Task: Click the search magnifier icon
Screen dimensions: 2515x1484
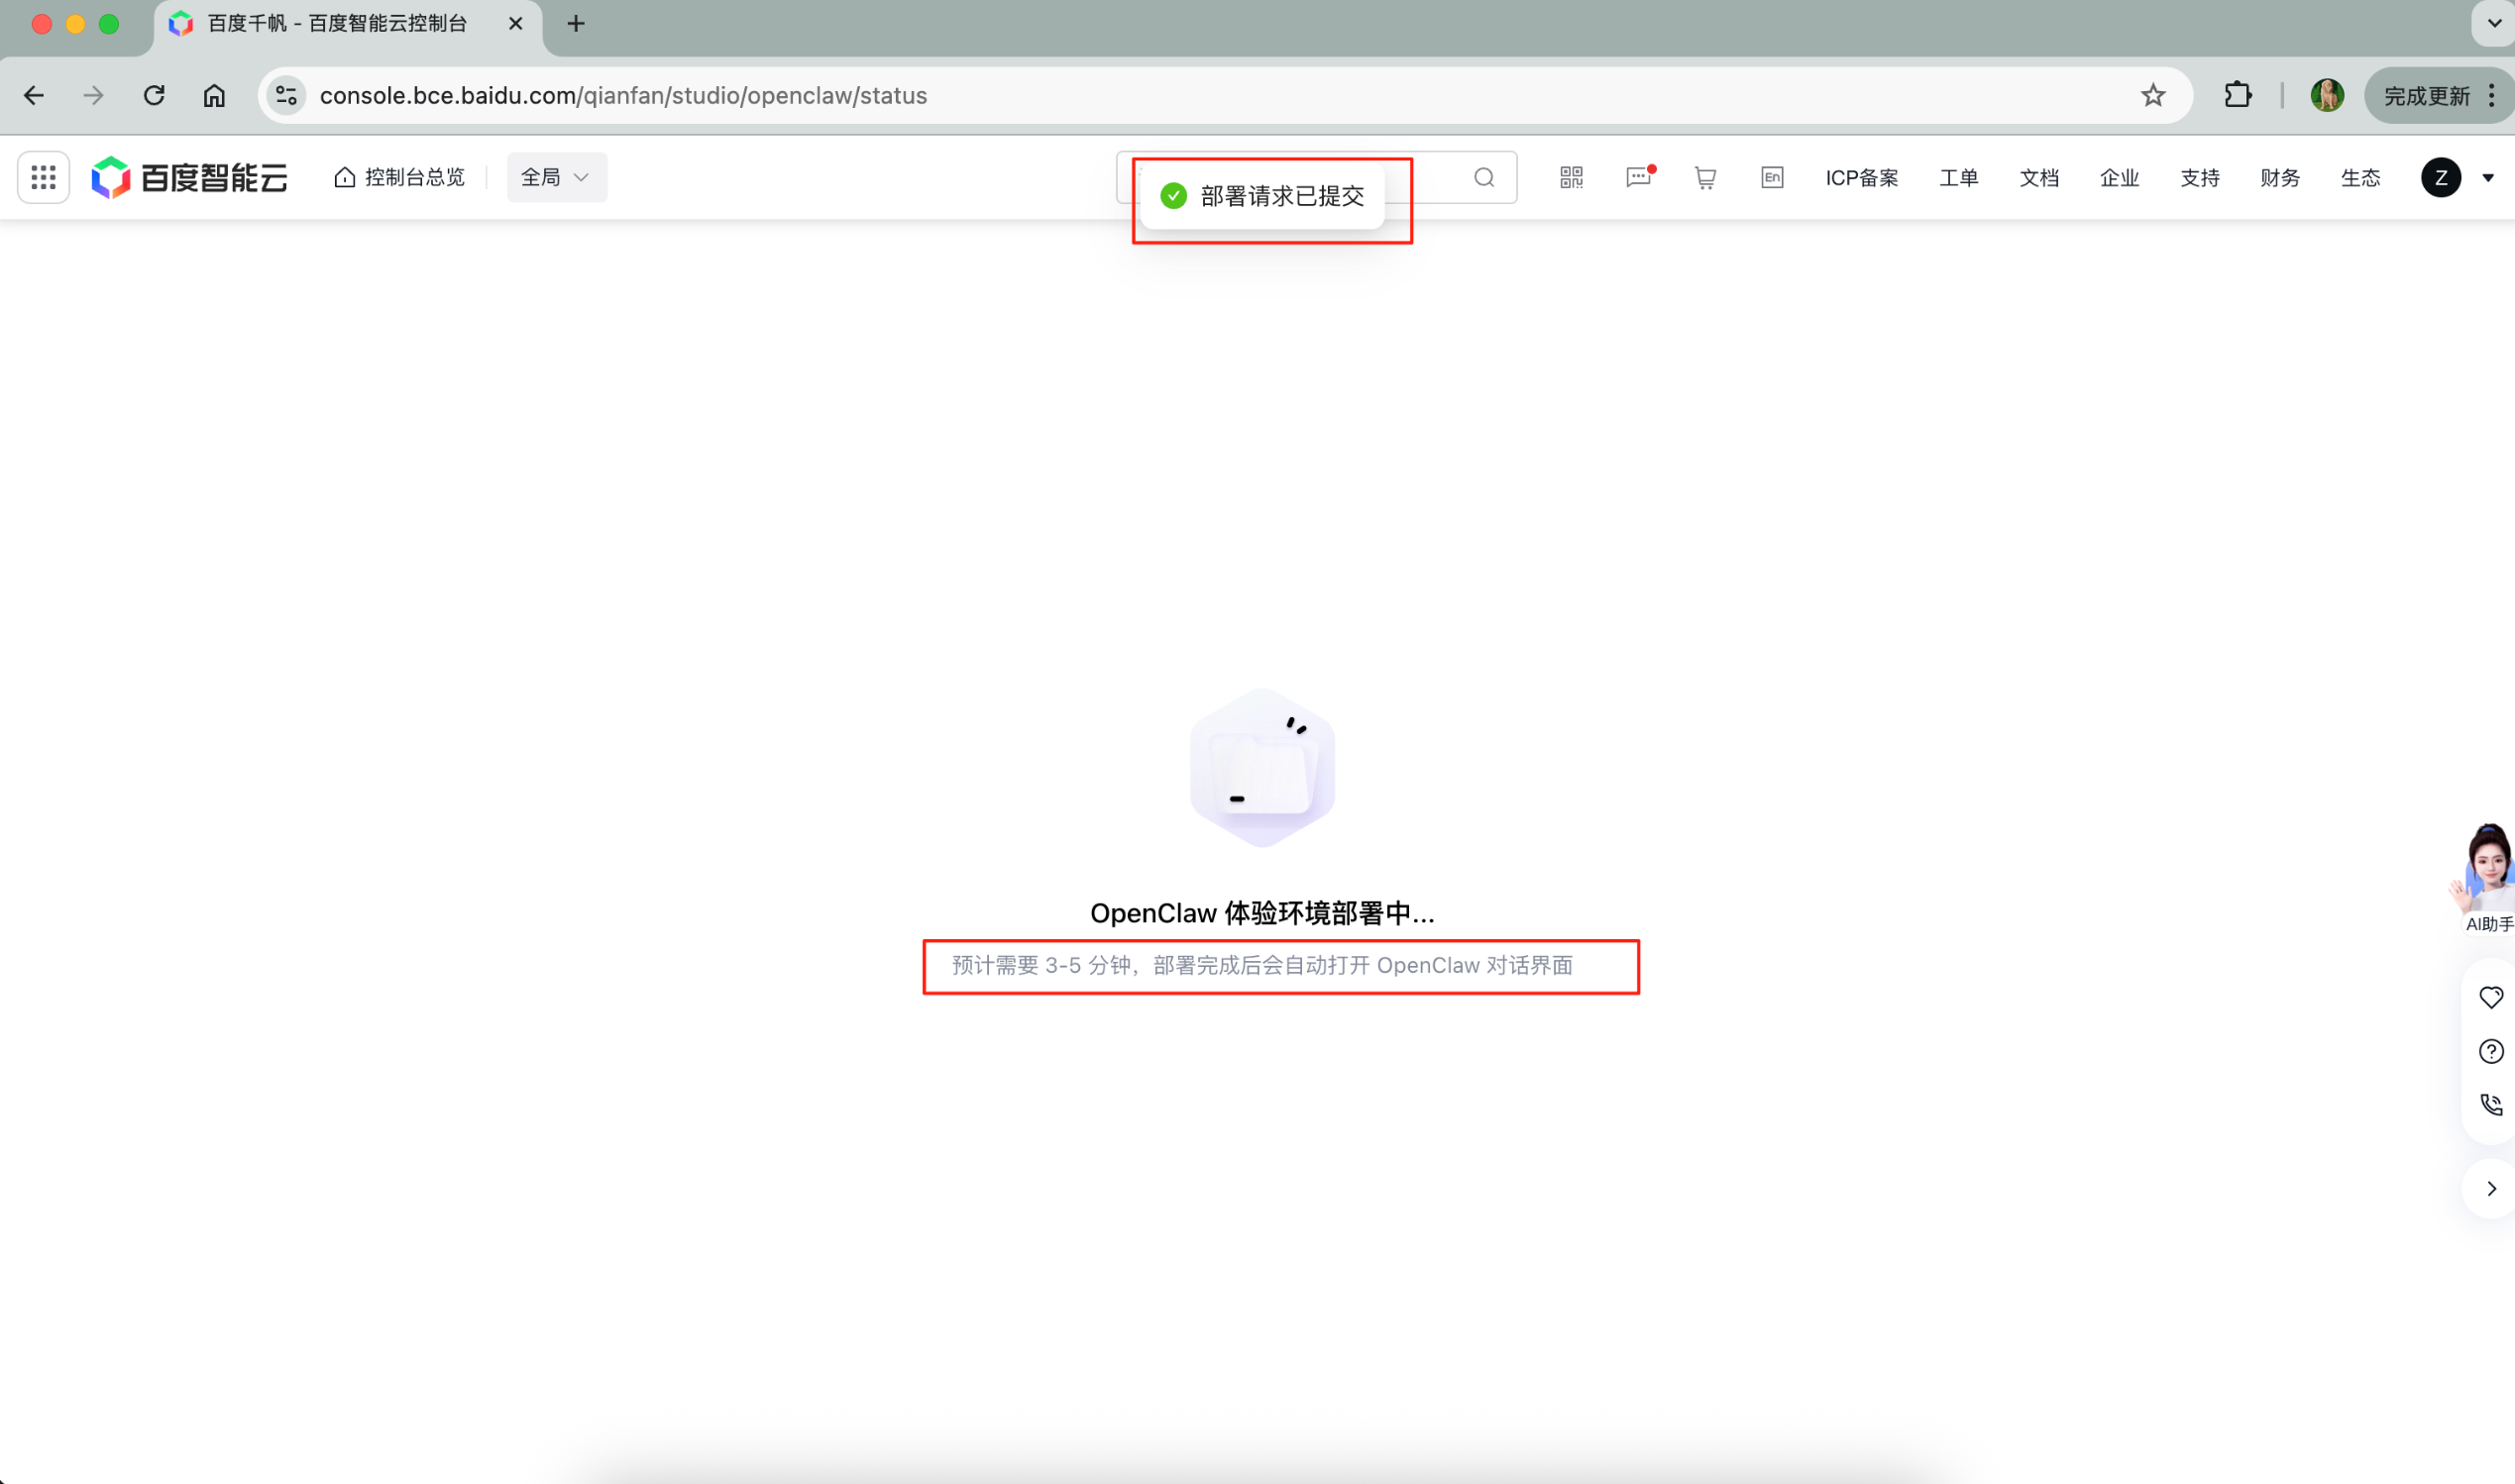Action: 1484,178
